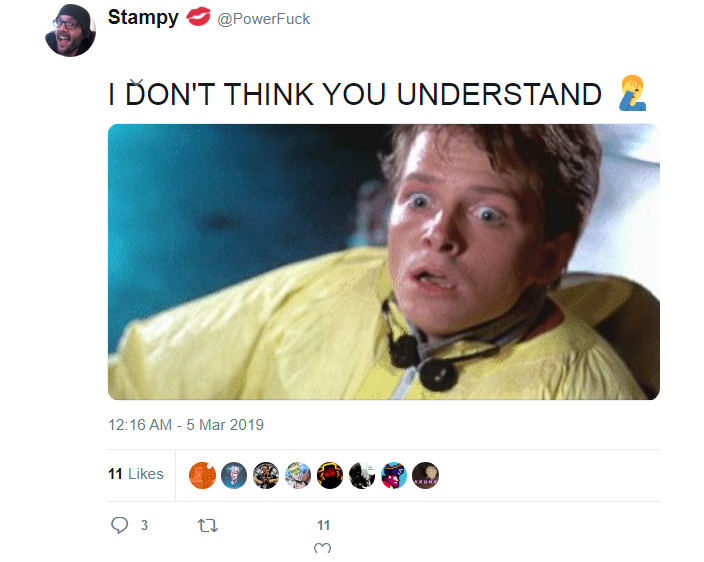Open the fourth liker's colorful avatar
Viewport: 704px width, 562px height.
coord(298,475)
